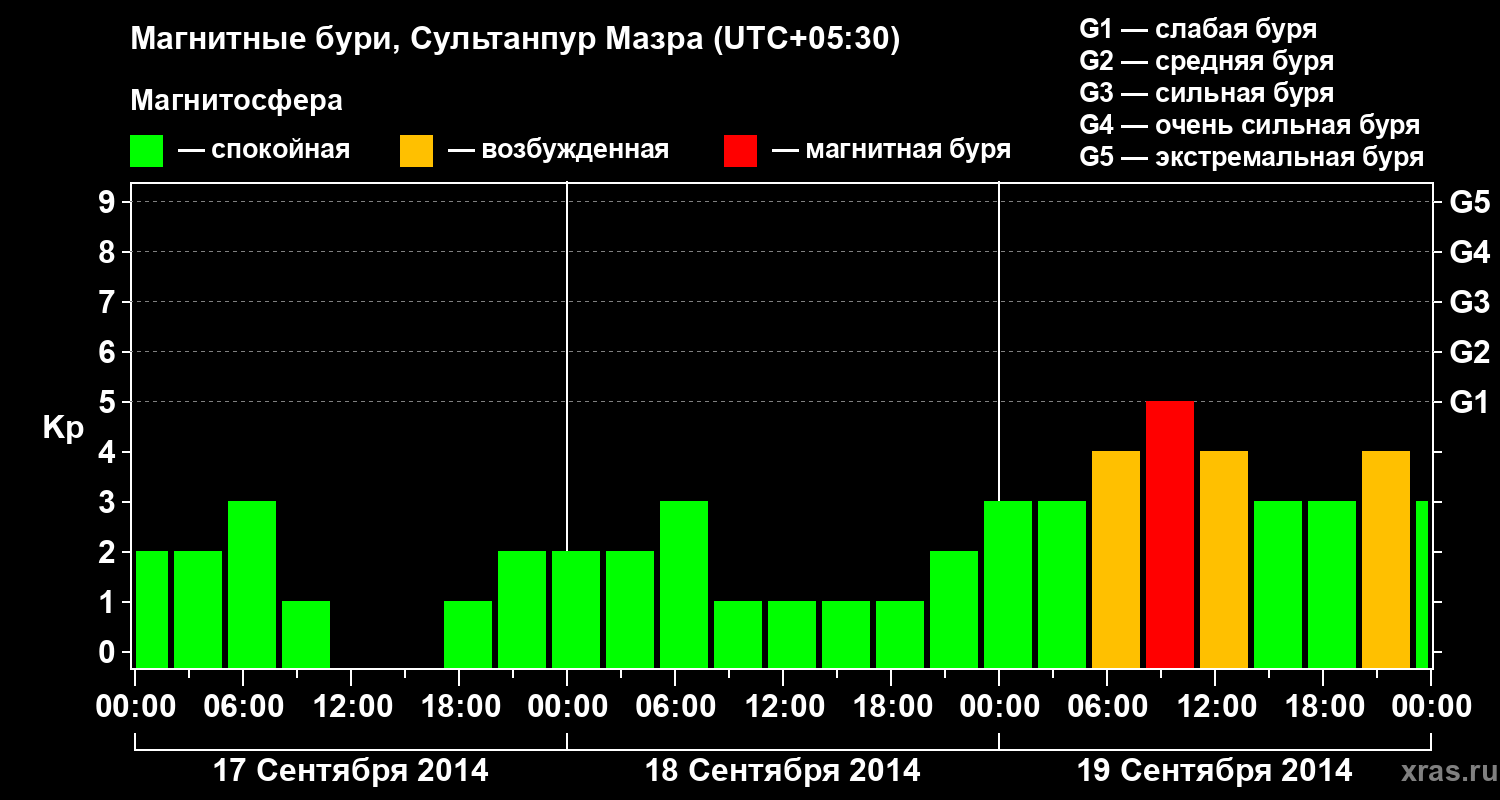
Task: Select the G5 storm level label on axis
Action: pos(1469,202)
